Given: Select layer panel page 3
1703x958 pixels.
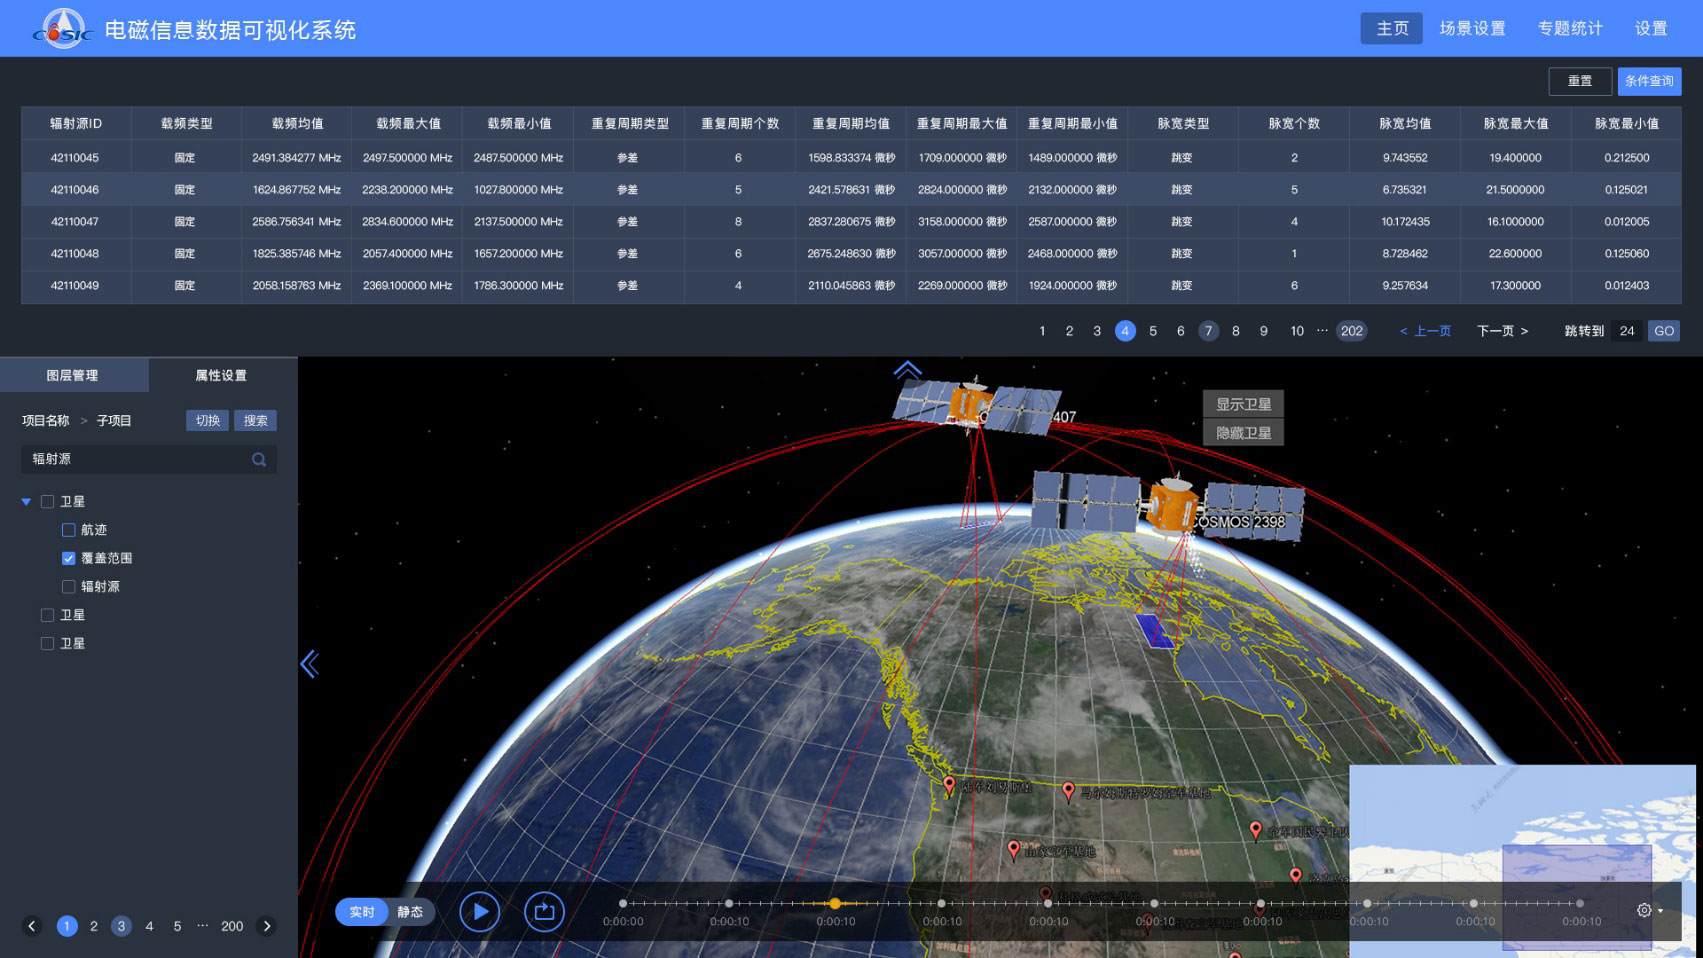Looking at the screenshot, I should tap(121, 926).
